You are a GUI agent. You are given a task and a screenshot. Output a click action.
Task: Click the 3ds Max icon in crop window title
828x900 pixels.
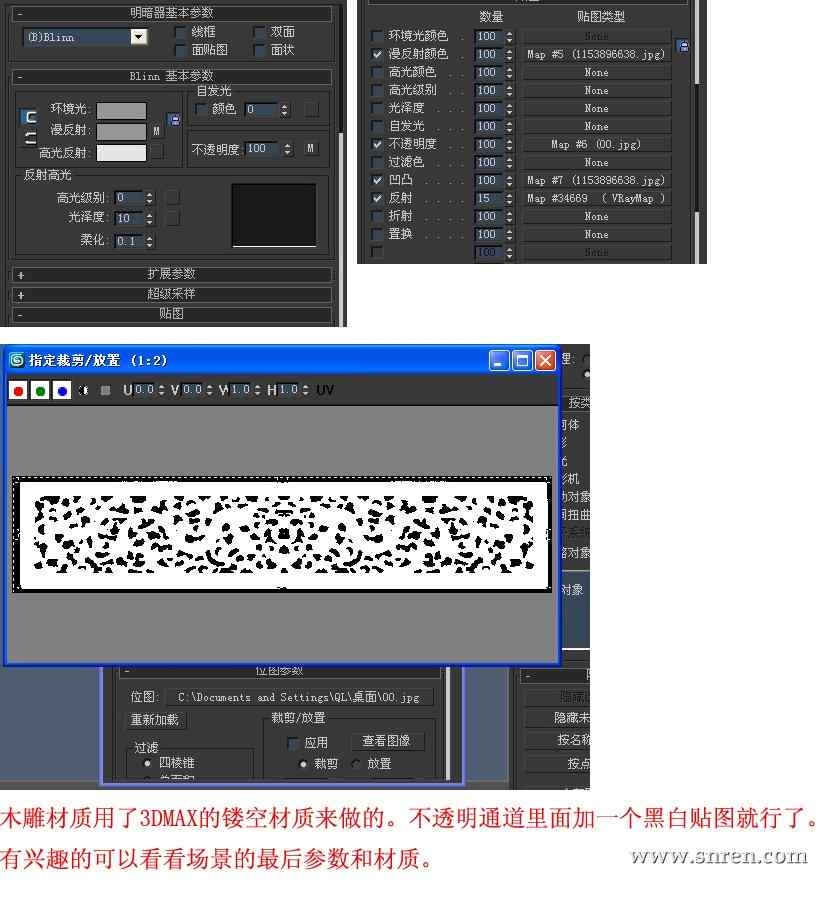pyautogui.click(x=17, y=360)
